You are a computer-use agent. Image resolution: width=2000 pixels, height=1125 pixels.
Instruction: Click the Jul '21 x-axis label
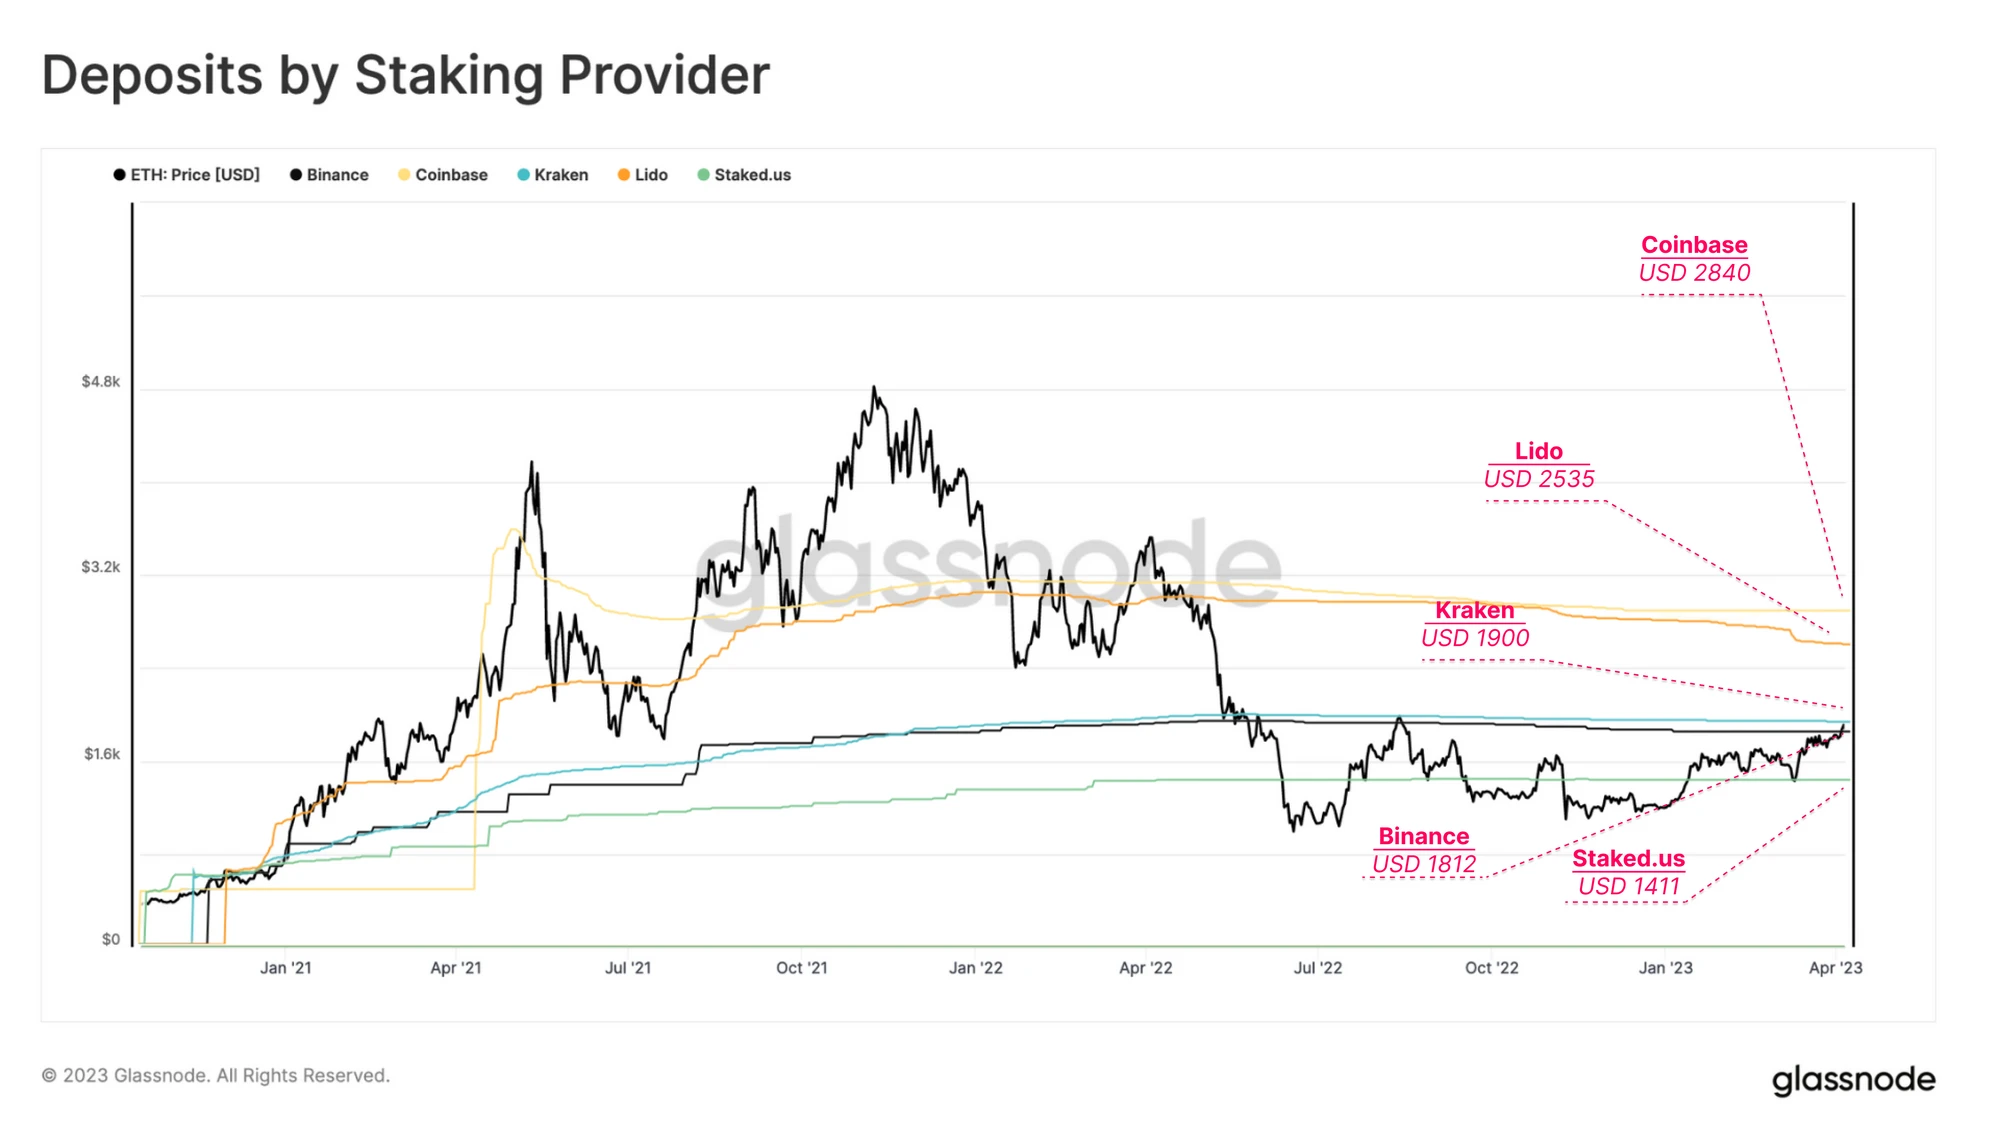click(628, 968)
